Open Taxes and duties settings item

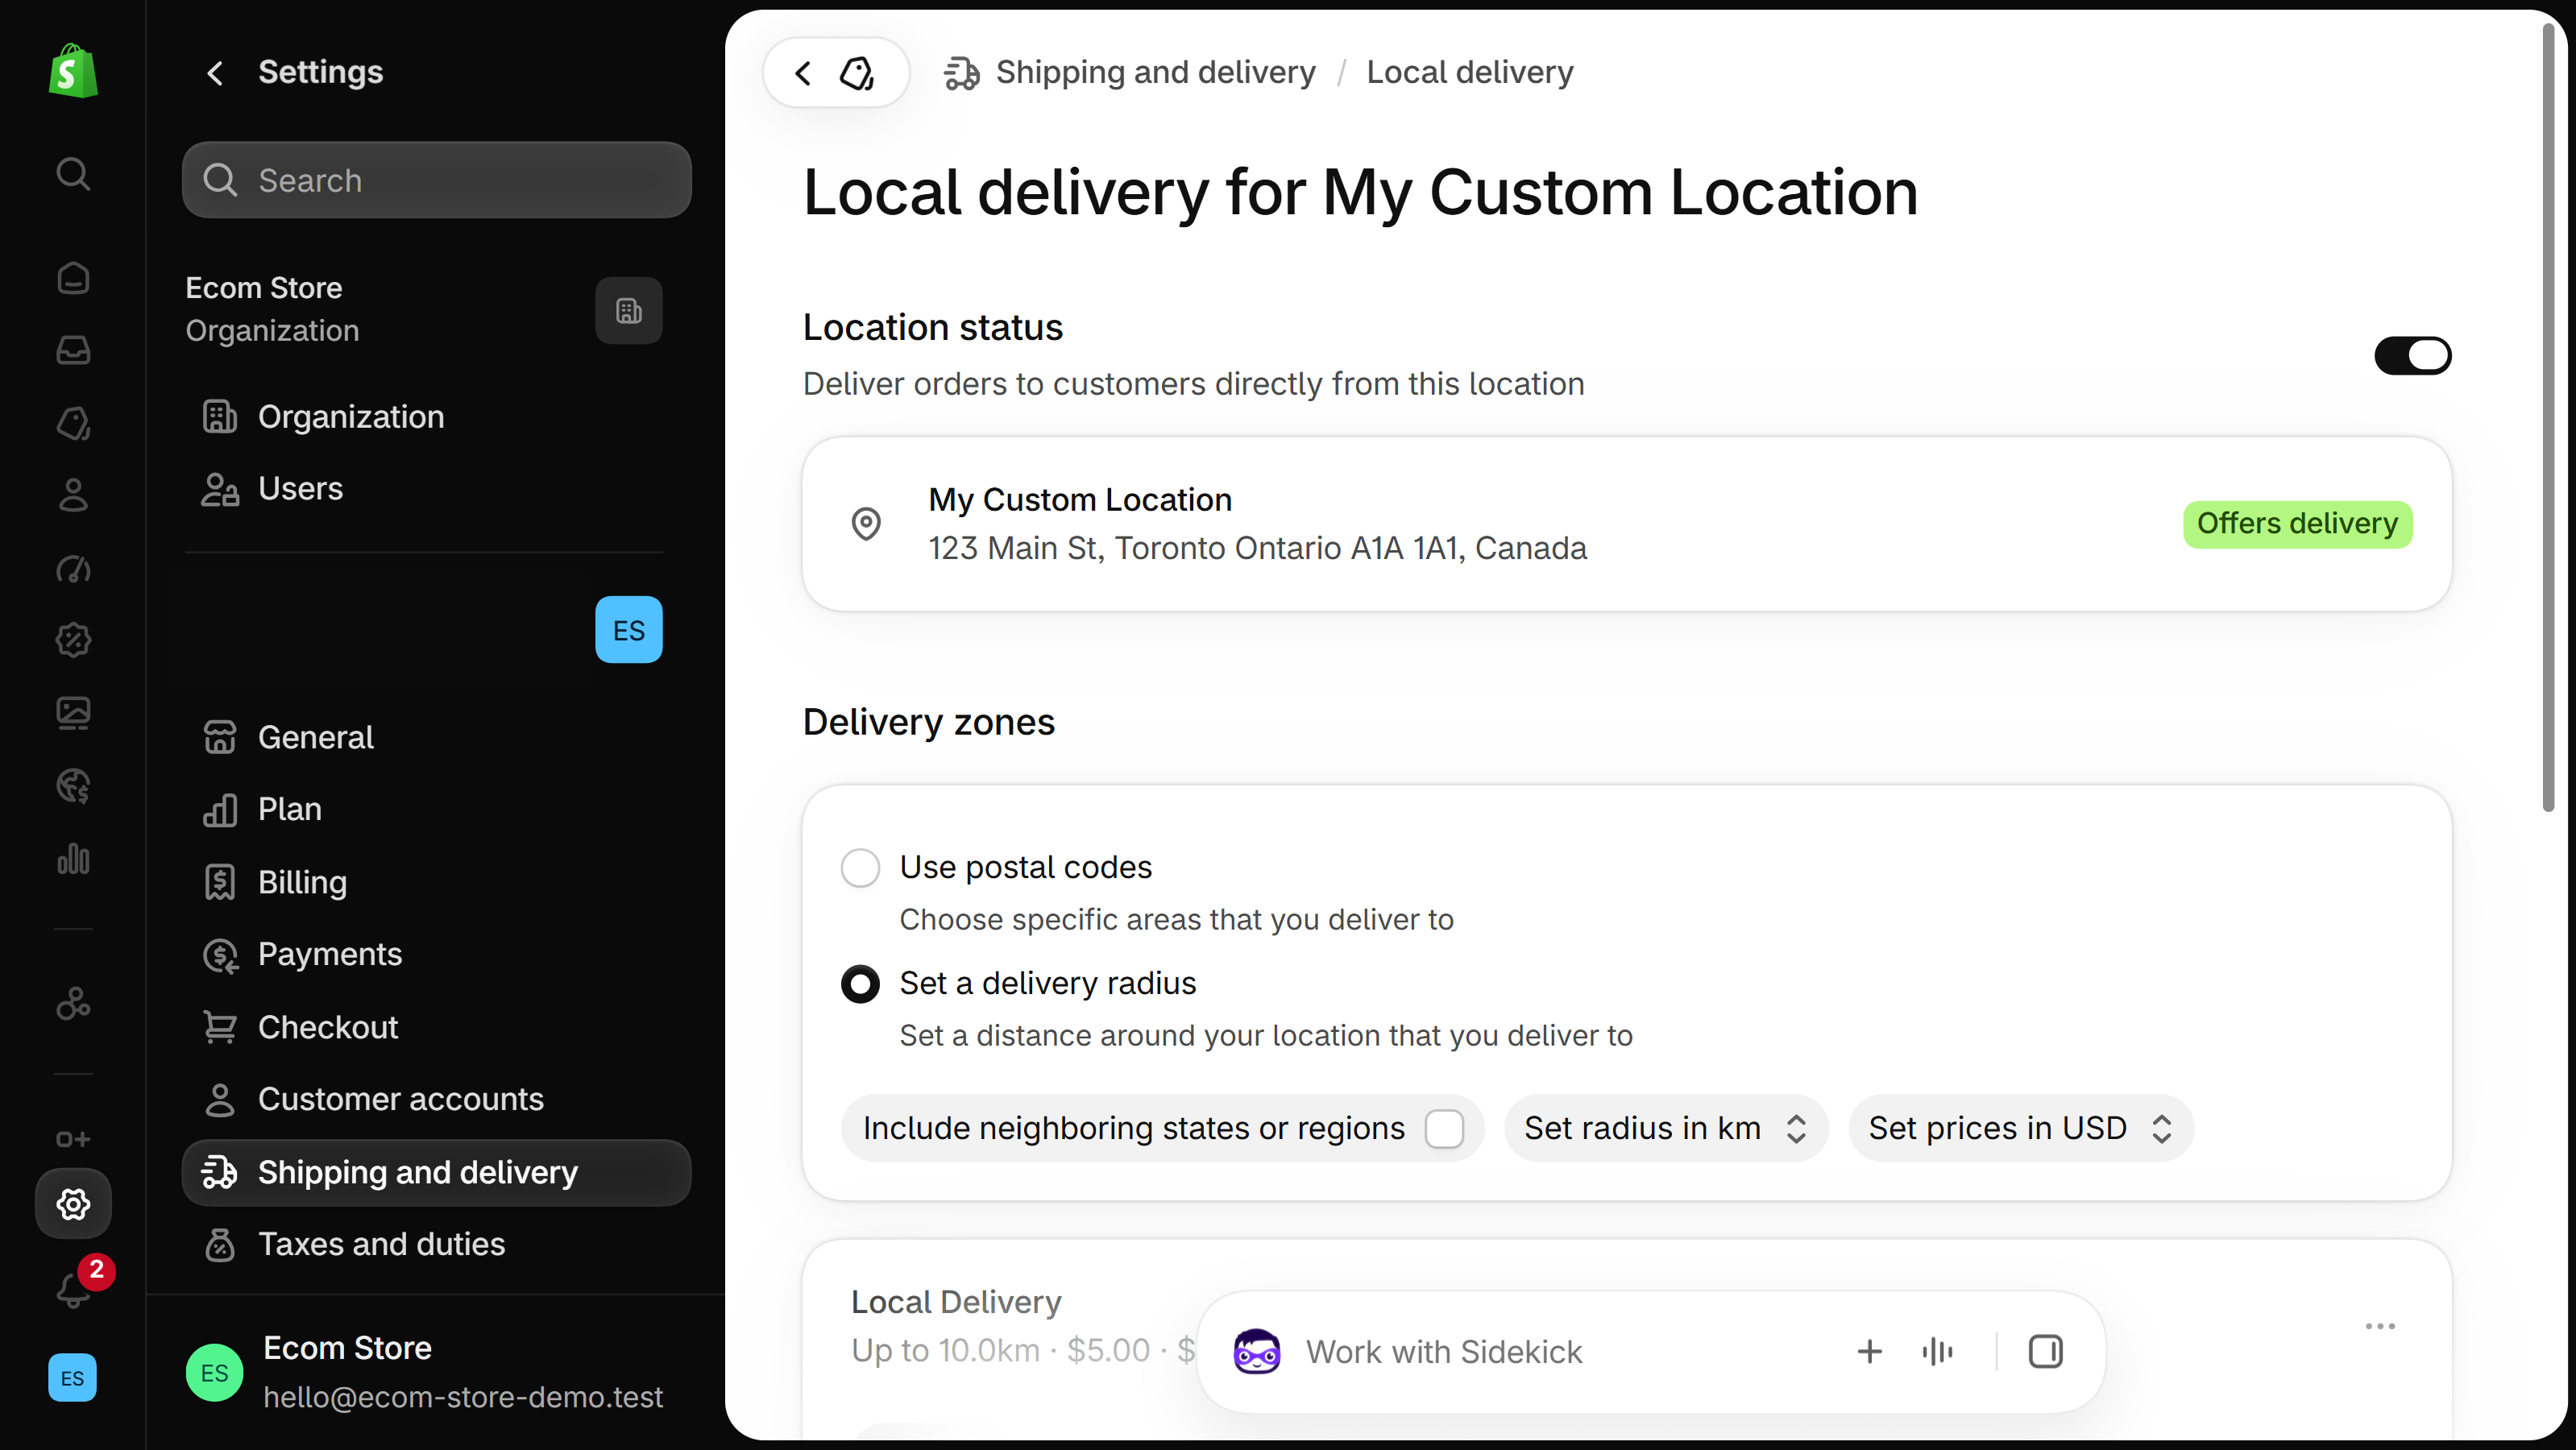tap(436, 1244)
